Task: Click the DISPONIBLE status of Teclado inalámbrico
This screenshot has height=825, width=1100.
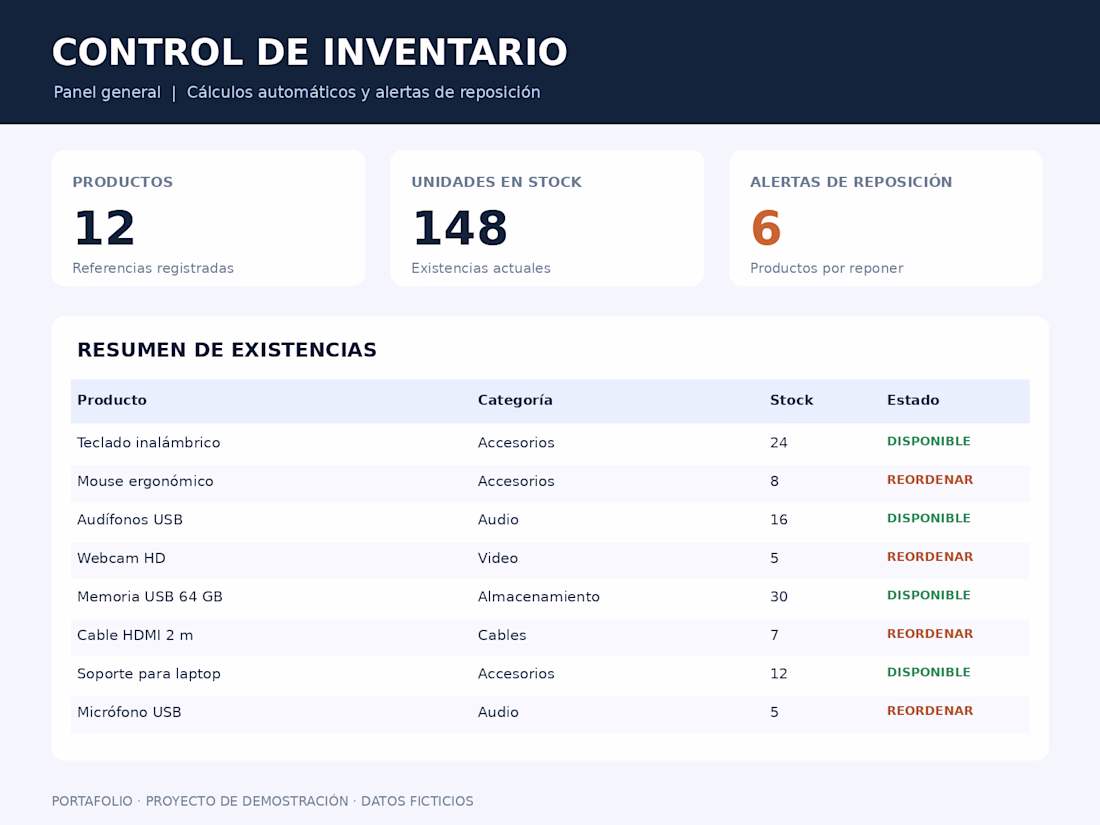Action: 929,441
